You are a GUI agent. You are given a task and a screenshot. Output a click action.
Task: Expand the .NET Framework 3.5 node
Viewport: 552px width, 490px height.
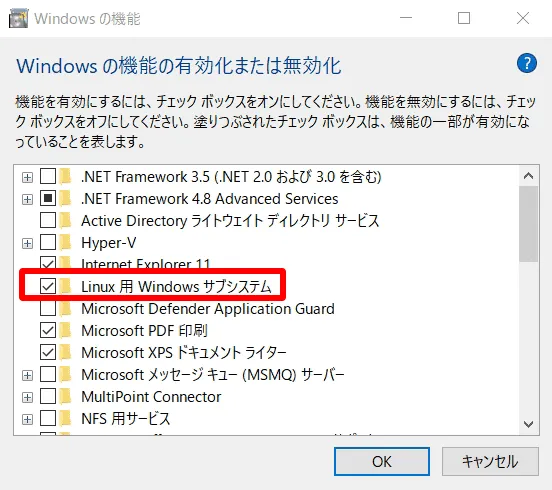coord(27,177)
